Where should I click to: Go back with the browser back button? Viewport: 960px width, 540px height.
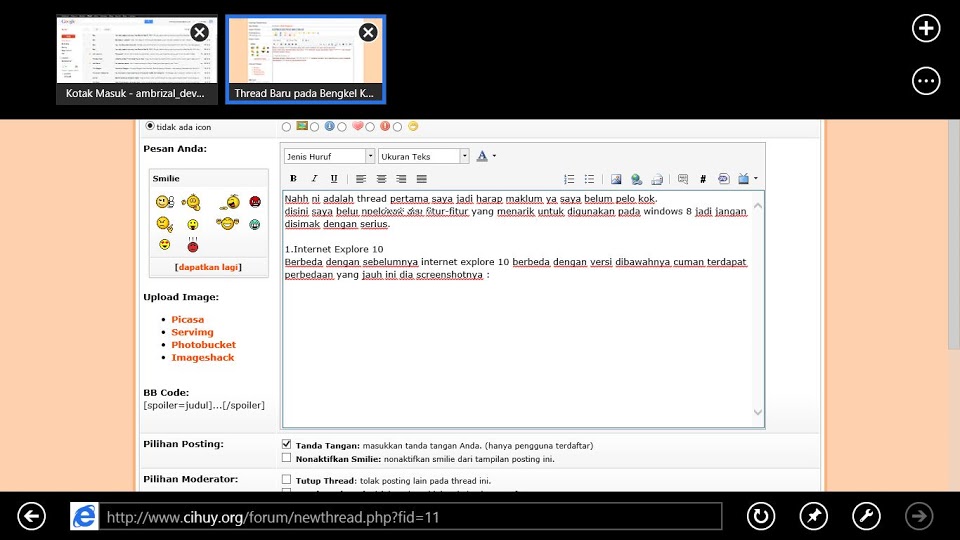coord(31,516)
